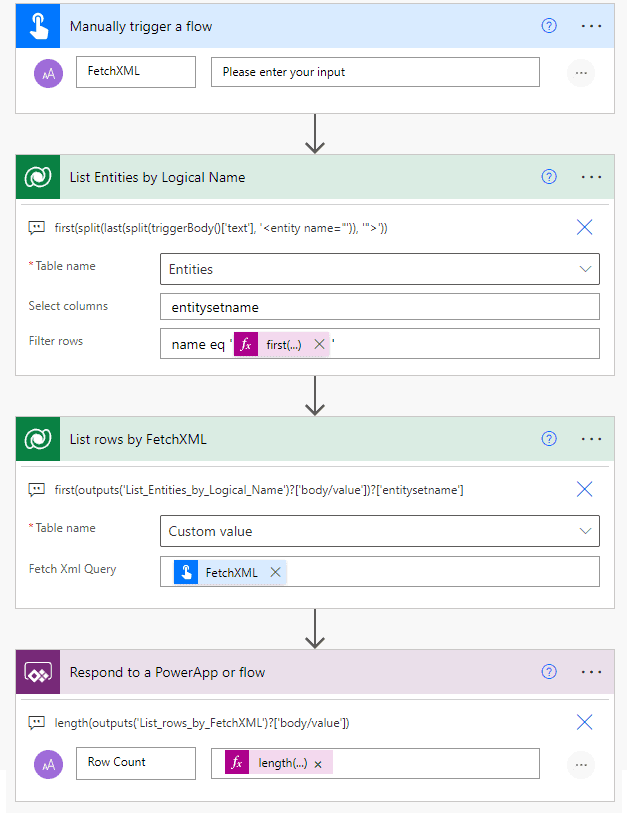Screen dimensions: 627x813
Task: Click the Respond to a PowerApp or flow icon
Action: point(39,672)
